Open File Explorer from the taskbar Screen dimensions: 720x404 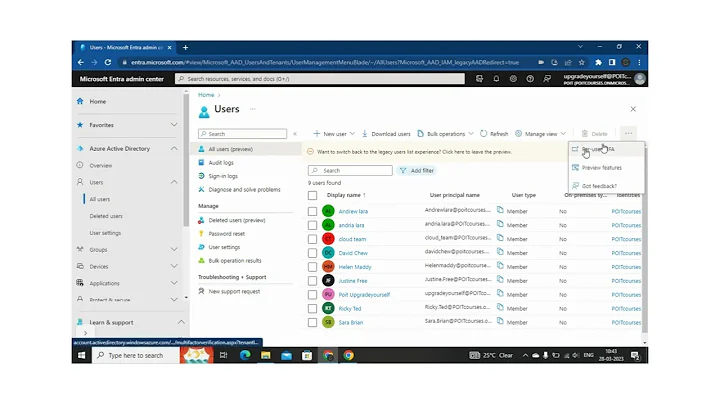click(265, 355)
